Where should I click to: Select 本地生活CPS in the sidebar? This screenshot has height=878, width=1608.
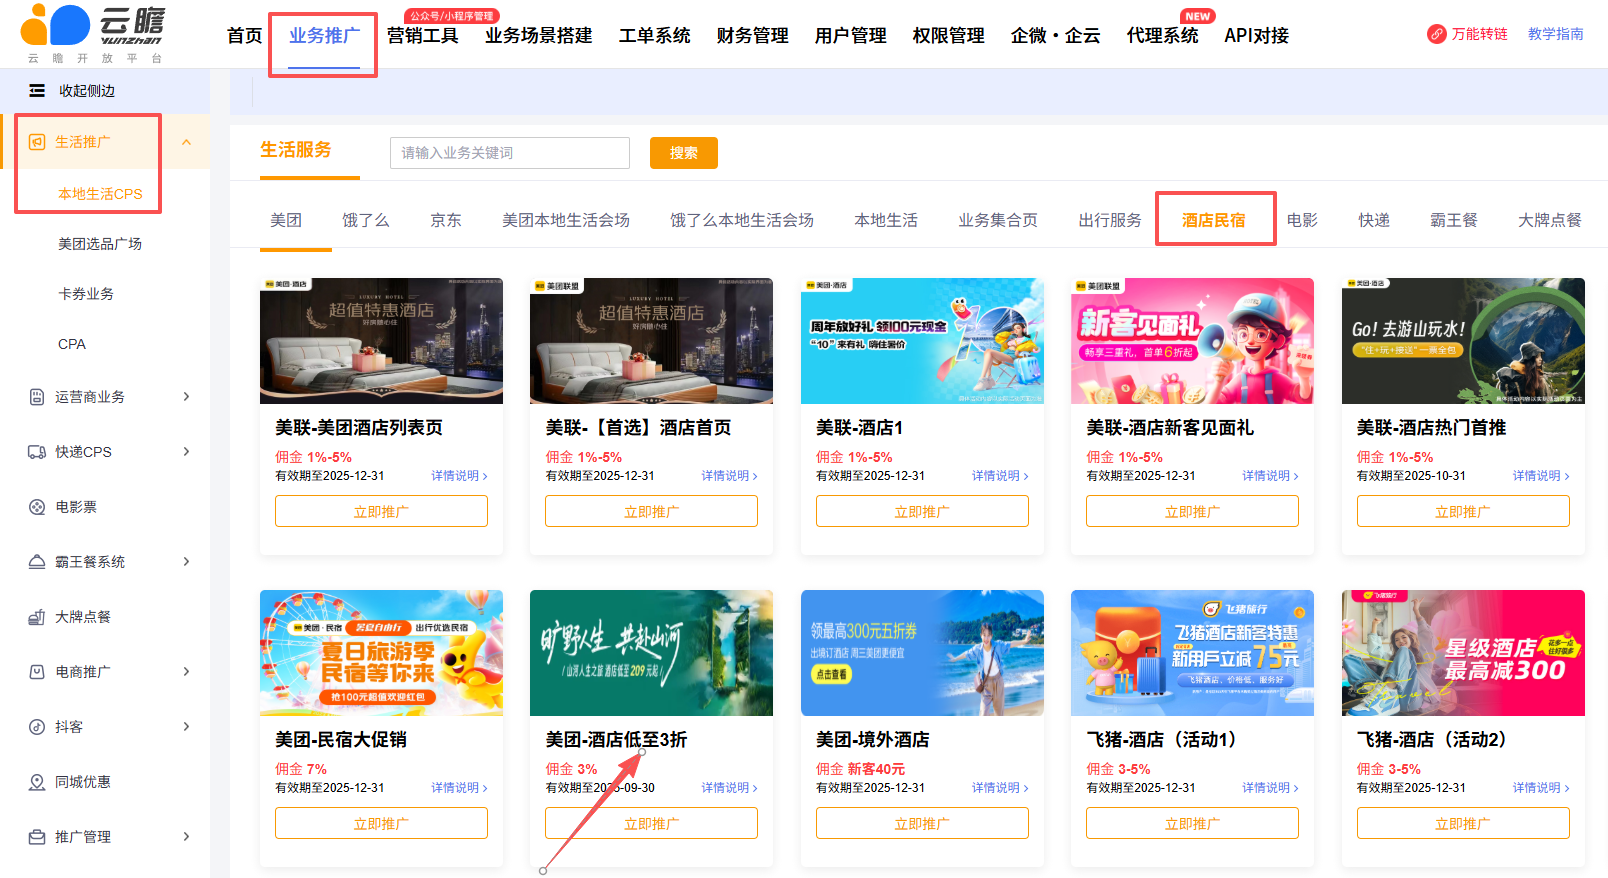tap(100, 194)
